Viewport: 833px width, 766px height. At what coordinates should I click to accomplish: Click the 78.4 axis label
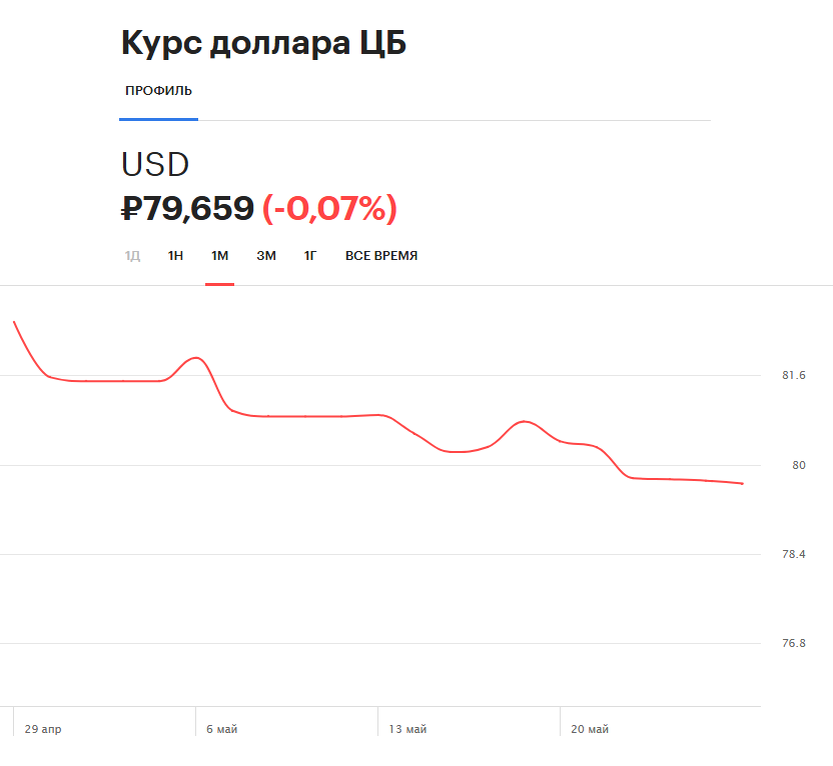(791, 553)
